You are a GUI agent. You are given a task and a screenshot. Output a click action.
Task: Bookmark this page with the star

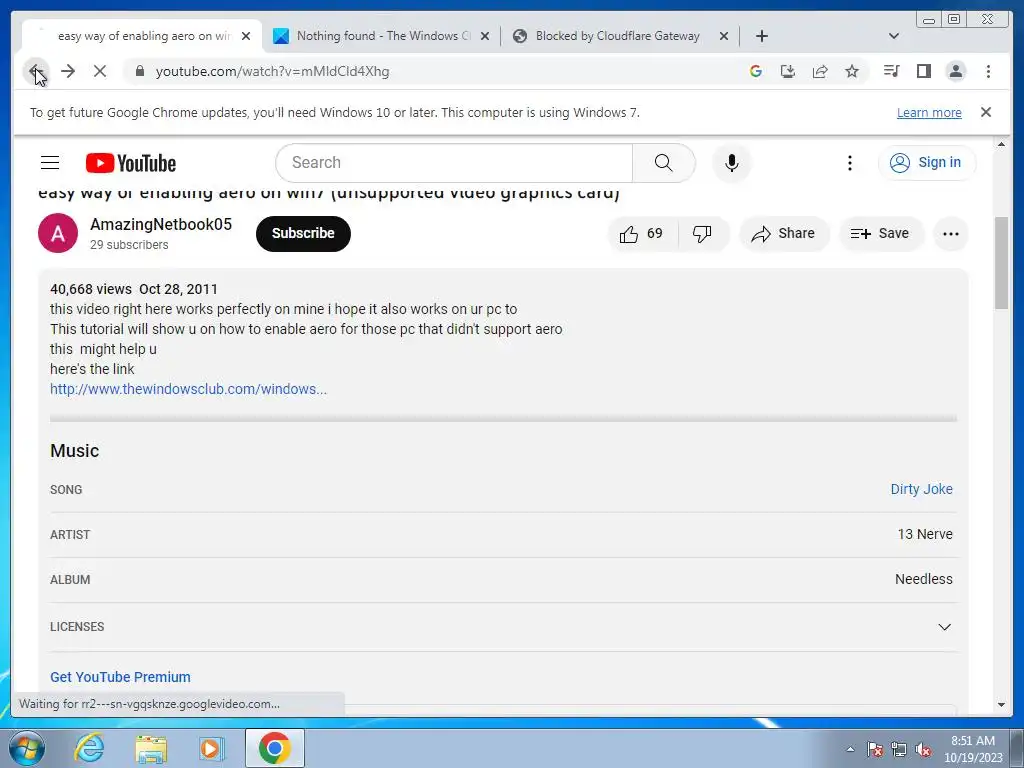[852, 71]
